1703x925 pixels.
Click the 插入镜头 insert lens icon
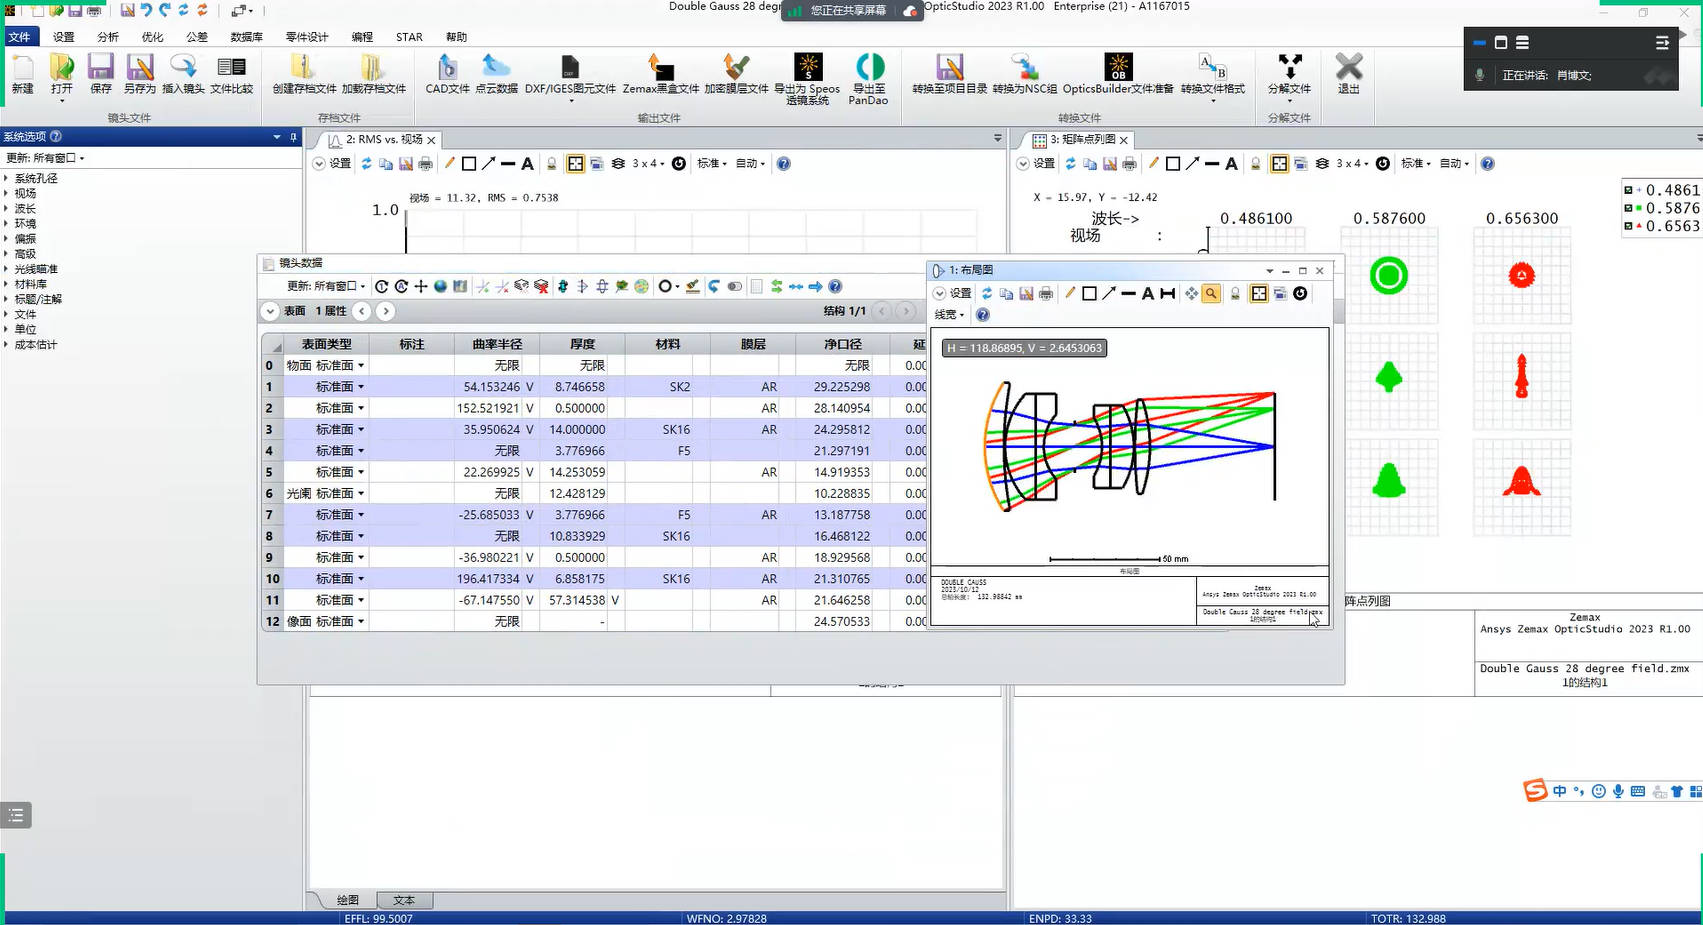[183, 73]
